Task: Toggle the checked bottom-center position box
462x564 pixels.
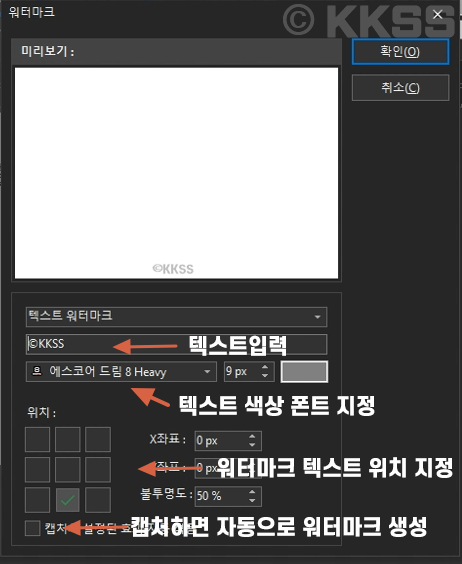Action: (68, 500)
